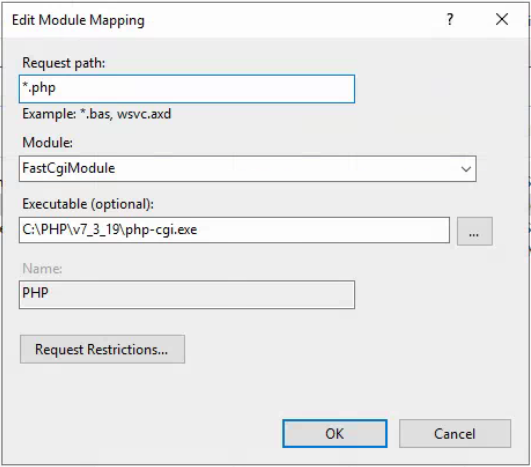Open the Request Restrictions dialog

102,349
